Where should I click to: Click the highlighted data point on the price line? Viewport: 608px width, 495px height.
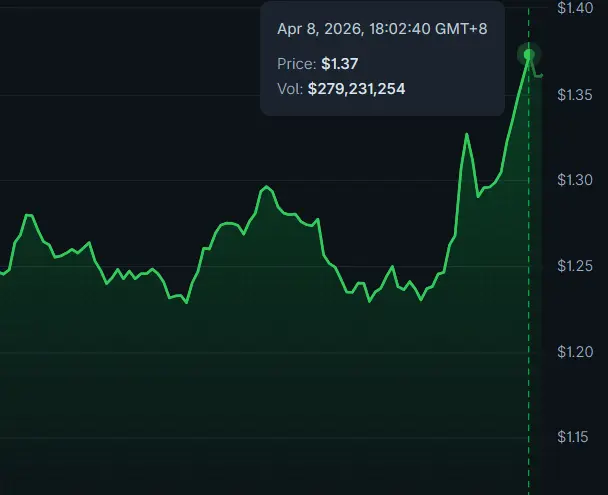529,55
